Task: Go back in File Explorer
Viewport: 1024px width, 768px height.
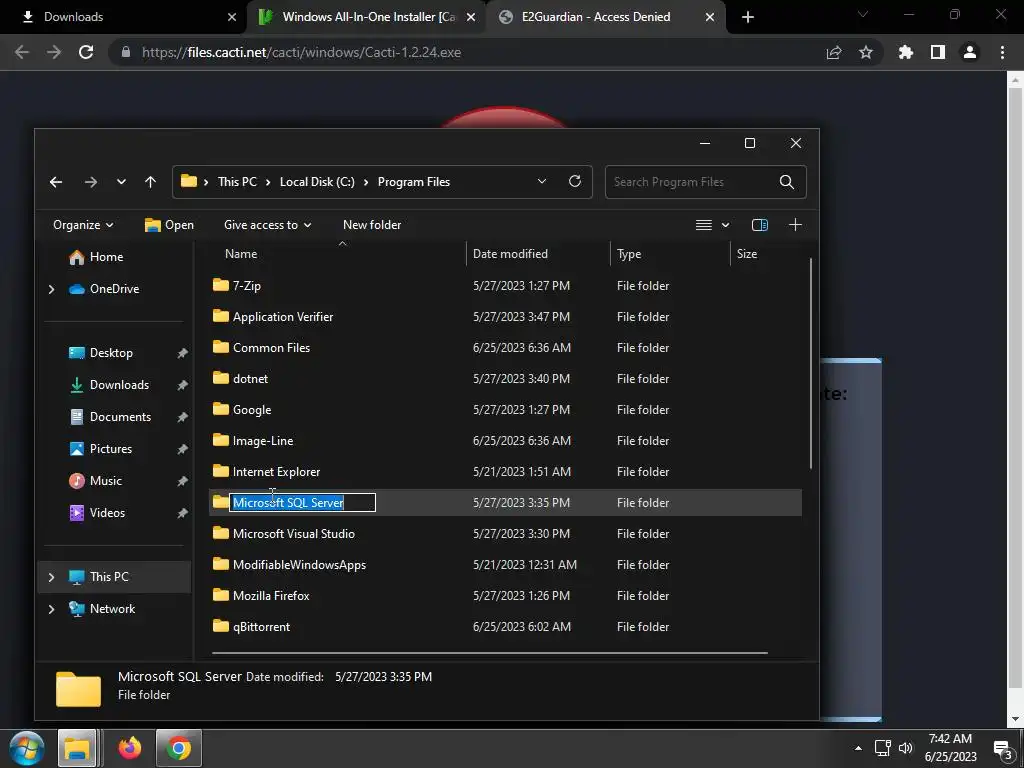Action: pos(56,182)
